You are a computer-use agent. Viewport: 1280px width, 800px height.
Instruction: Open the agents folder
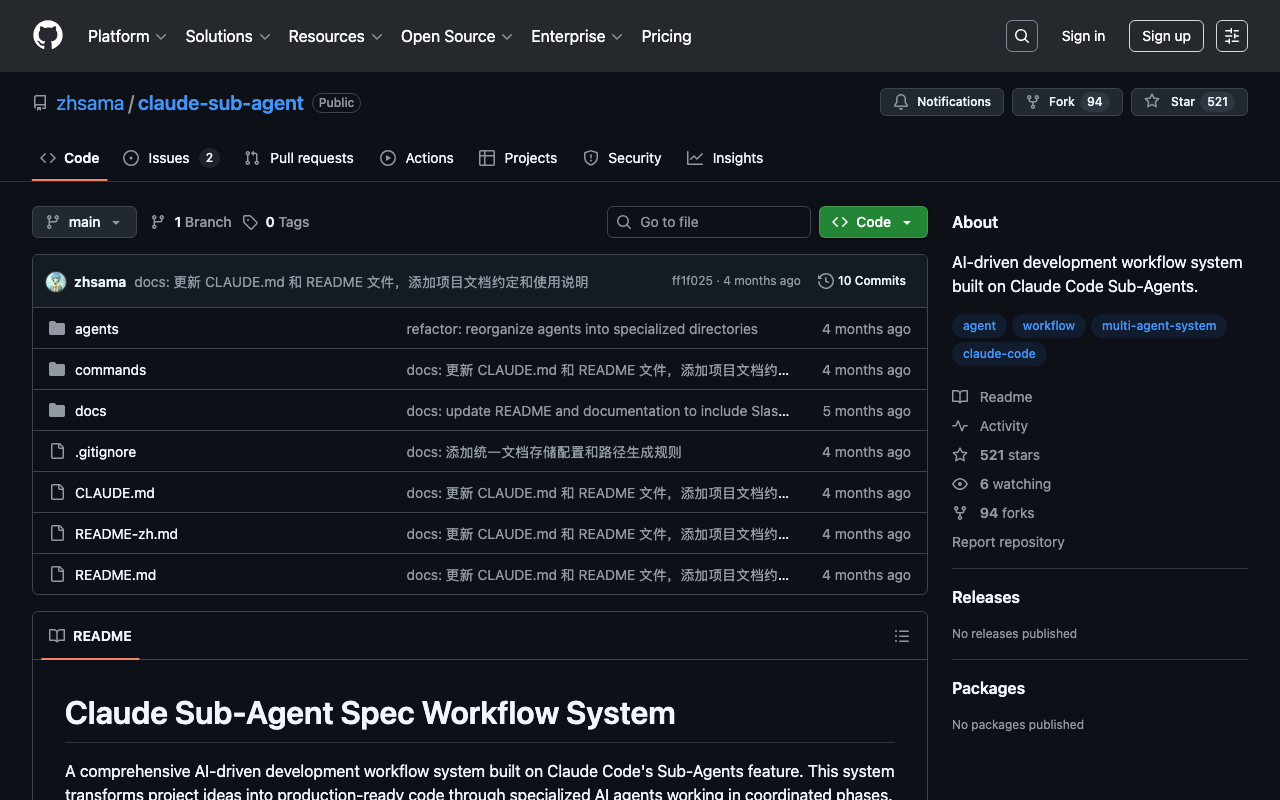(97, 329)
